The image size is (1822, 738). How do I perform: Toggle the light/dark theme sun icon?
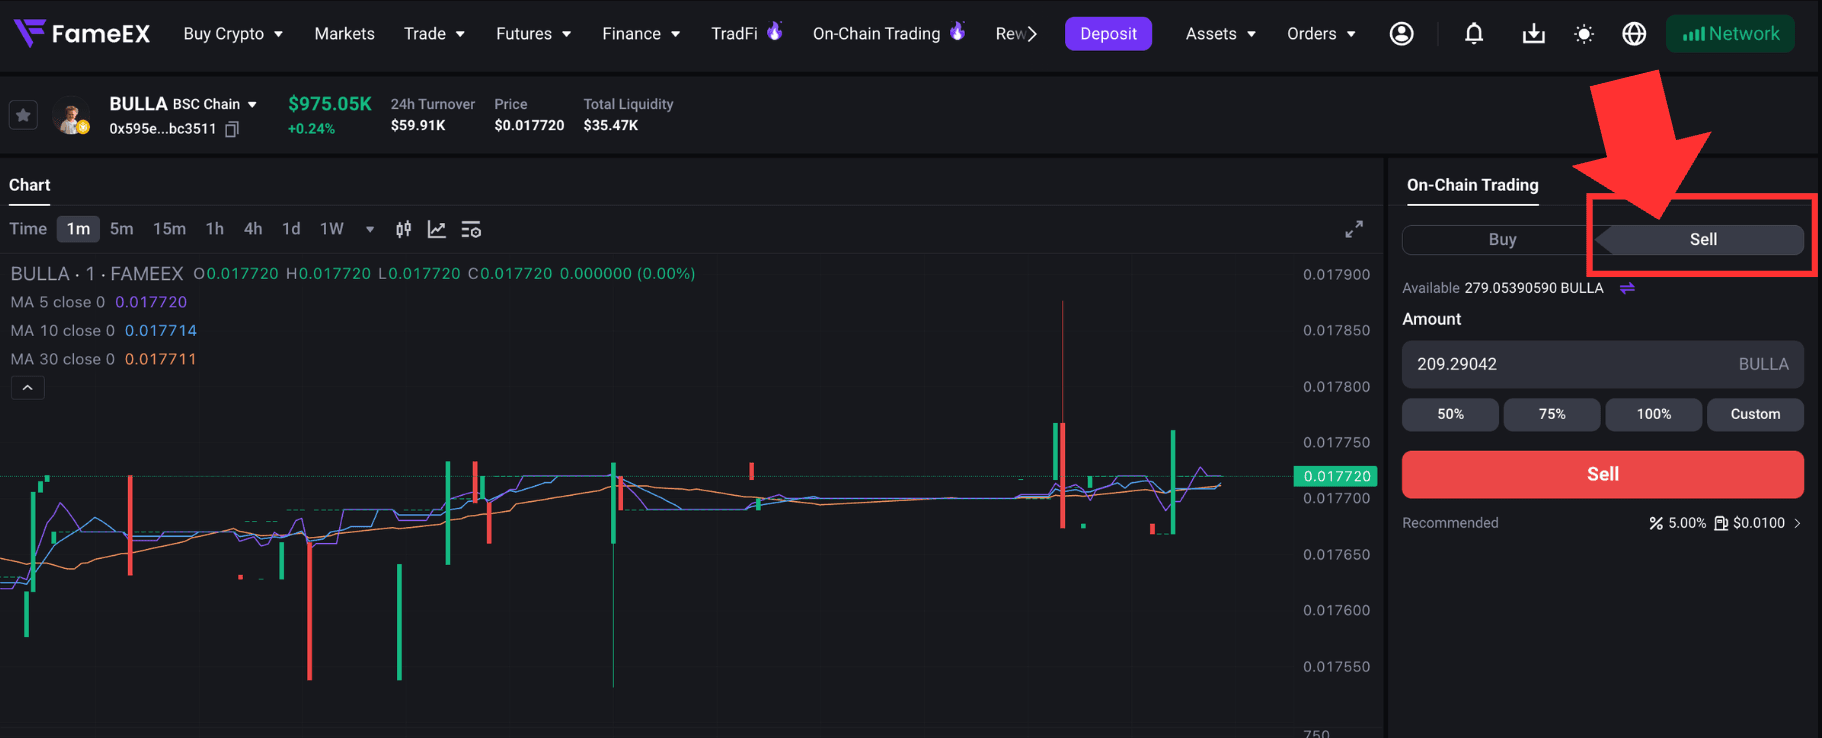(1584, 34)
